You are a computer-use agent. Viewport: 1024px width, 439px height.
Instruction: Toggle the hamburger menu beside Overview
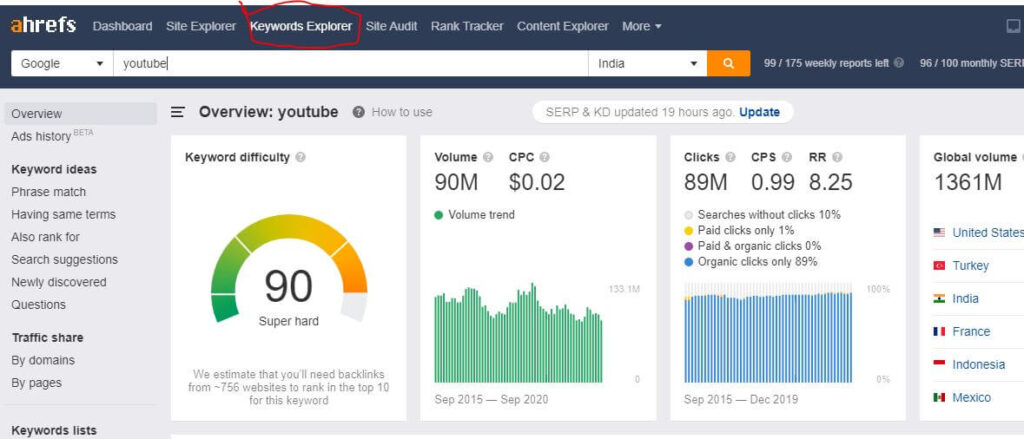click(x=178, y=112)
